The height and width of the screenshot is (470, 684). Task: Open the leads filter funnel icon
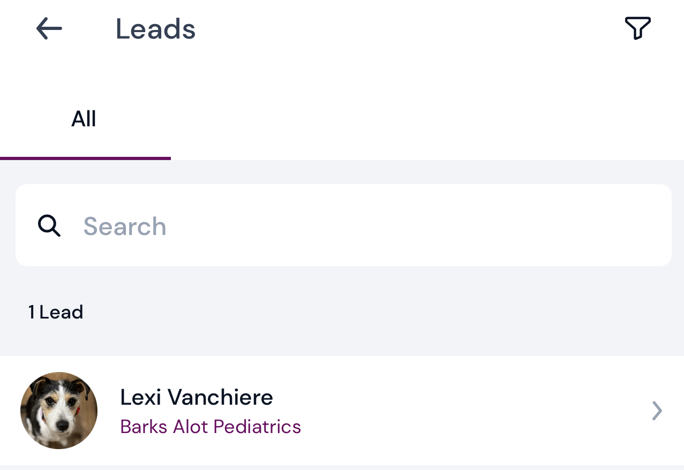[x=637, y=28]
